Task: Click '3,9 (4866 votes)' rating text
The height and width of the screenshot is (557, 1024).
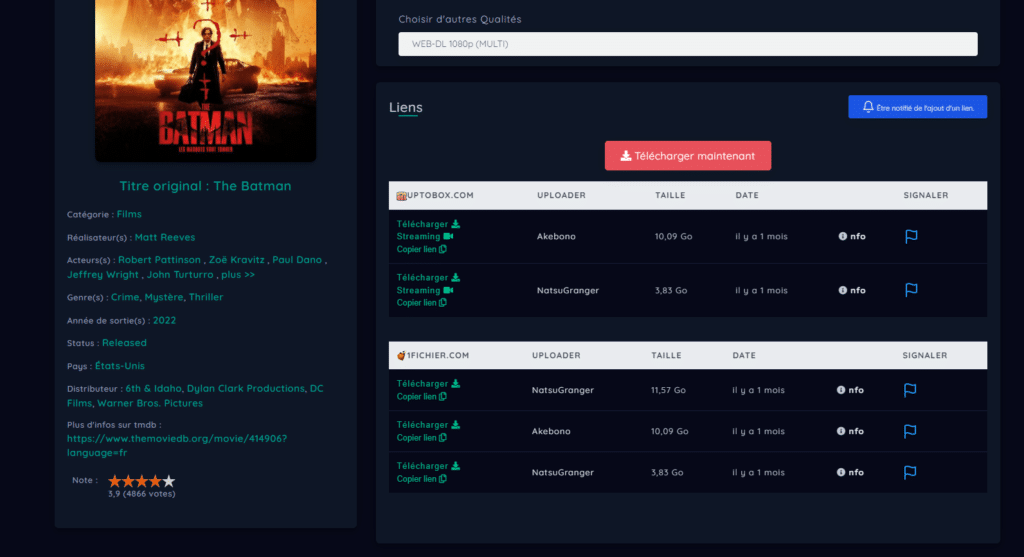Action: 142,494
